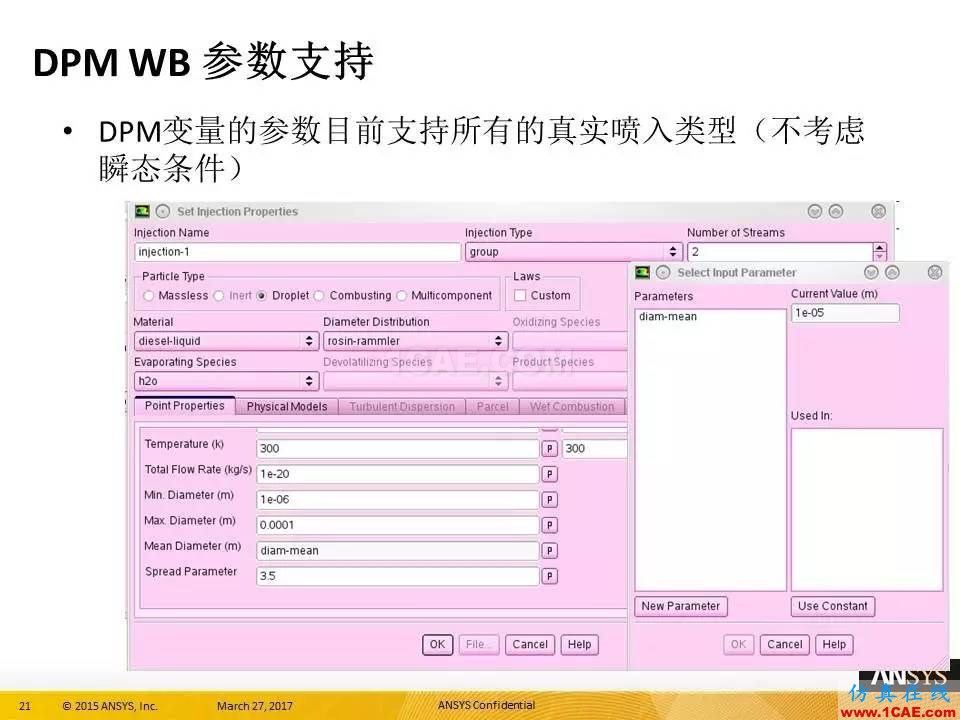Open the Devolatilizing Species dropdown
This screenshot has width=960, height=720.
pyautogui.click(x=415, y=381)
